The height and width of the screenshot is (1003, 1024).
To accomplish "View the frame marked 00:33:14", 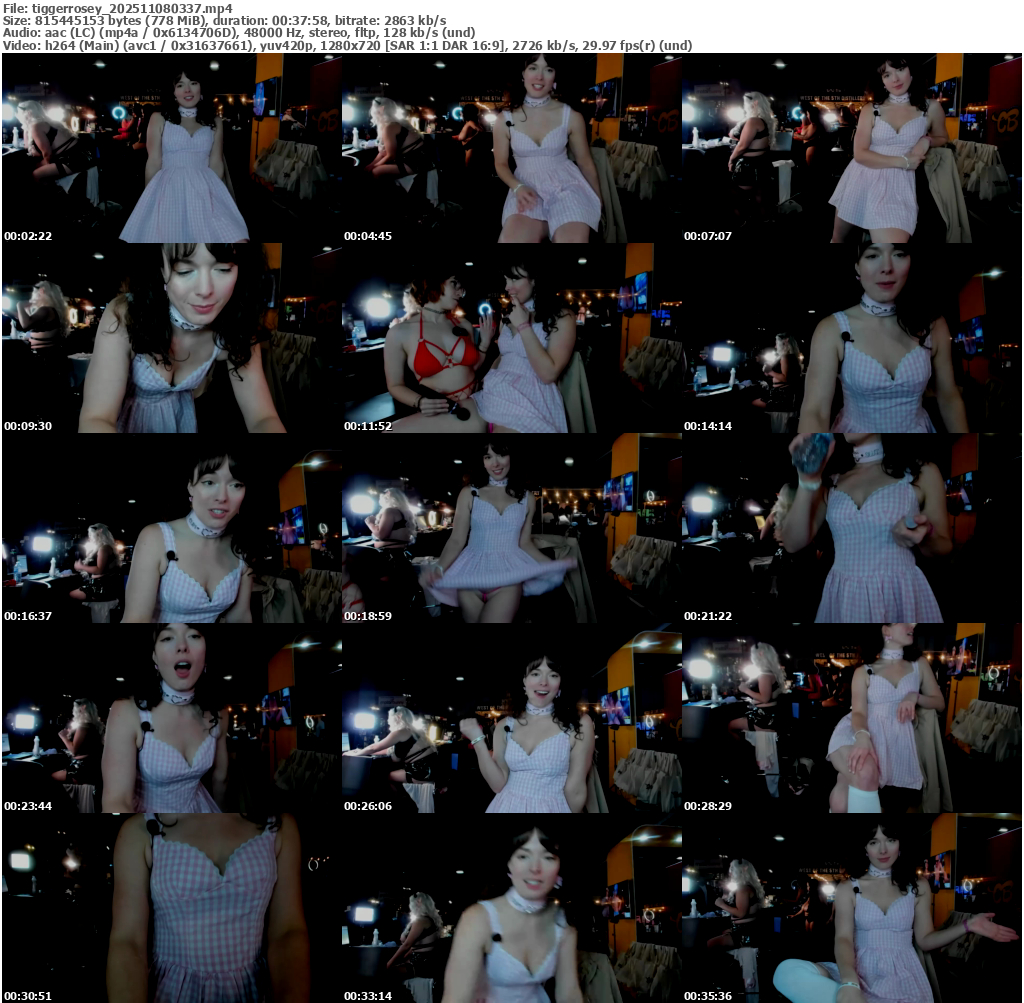I will point(511,908).
